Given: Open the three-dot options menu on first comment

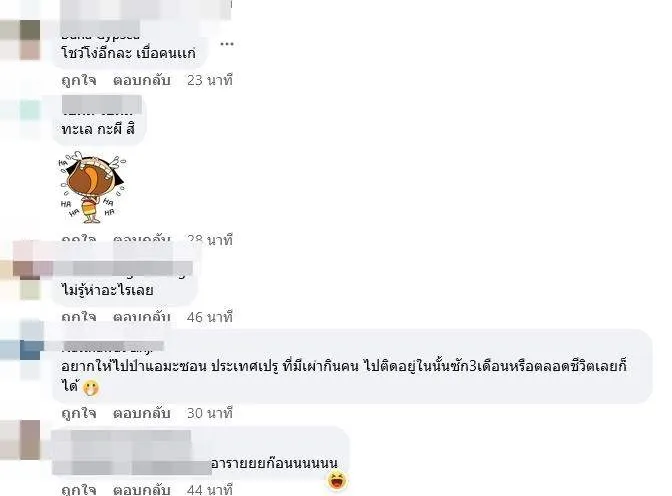Looking at the screenshot, I should click(x=227, y=44).
